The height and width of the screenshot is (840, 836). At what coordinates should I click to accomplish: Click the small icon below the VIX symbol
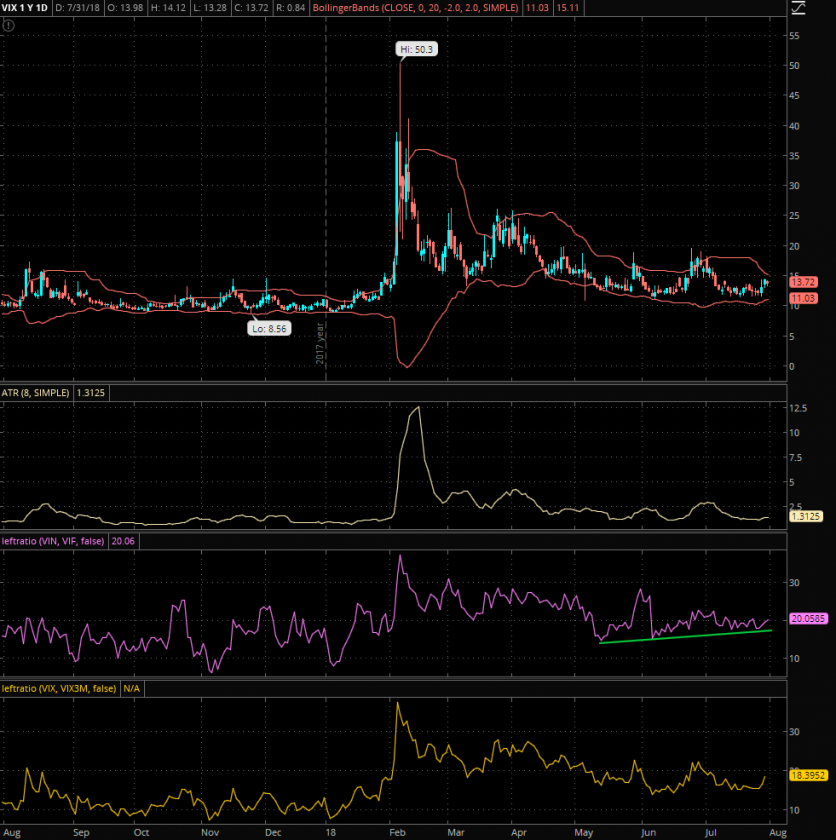tap(7, 26)
